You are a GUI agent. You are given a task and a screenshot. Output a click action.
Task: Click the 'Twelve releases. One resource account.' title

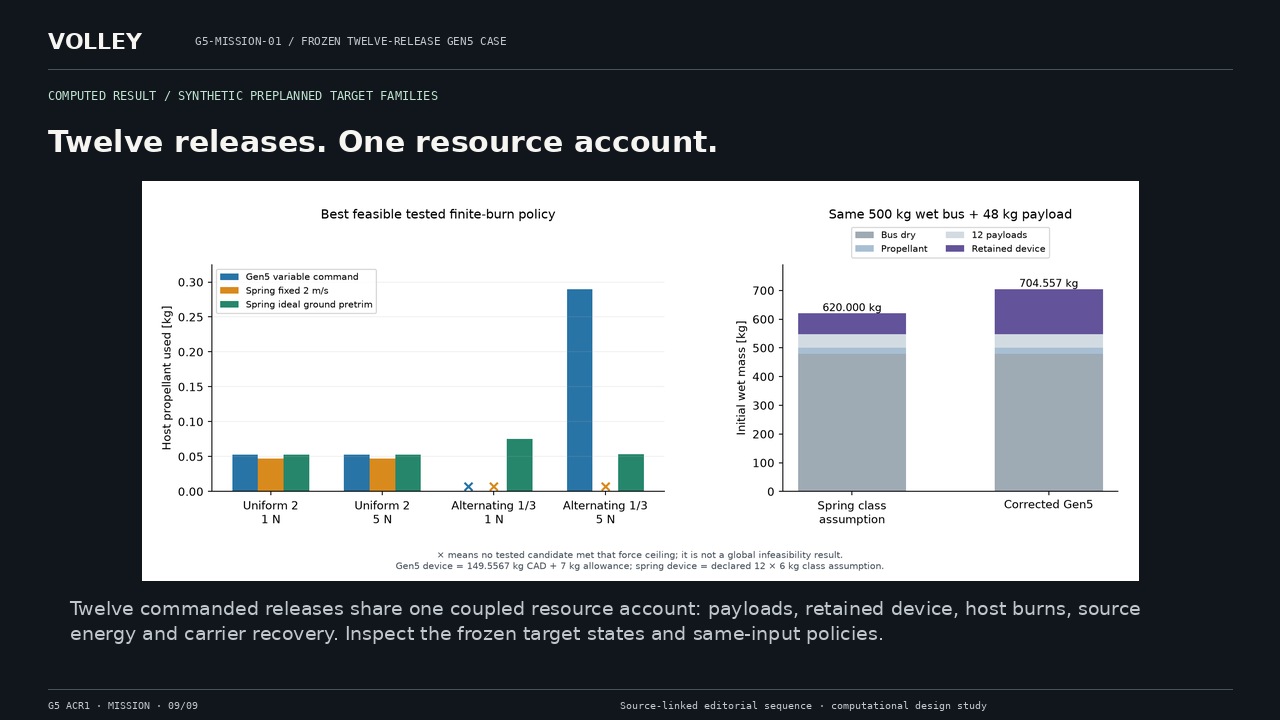click(x=383, y=142)
